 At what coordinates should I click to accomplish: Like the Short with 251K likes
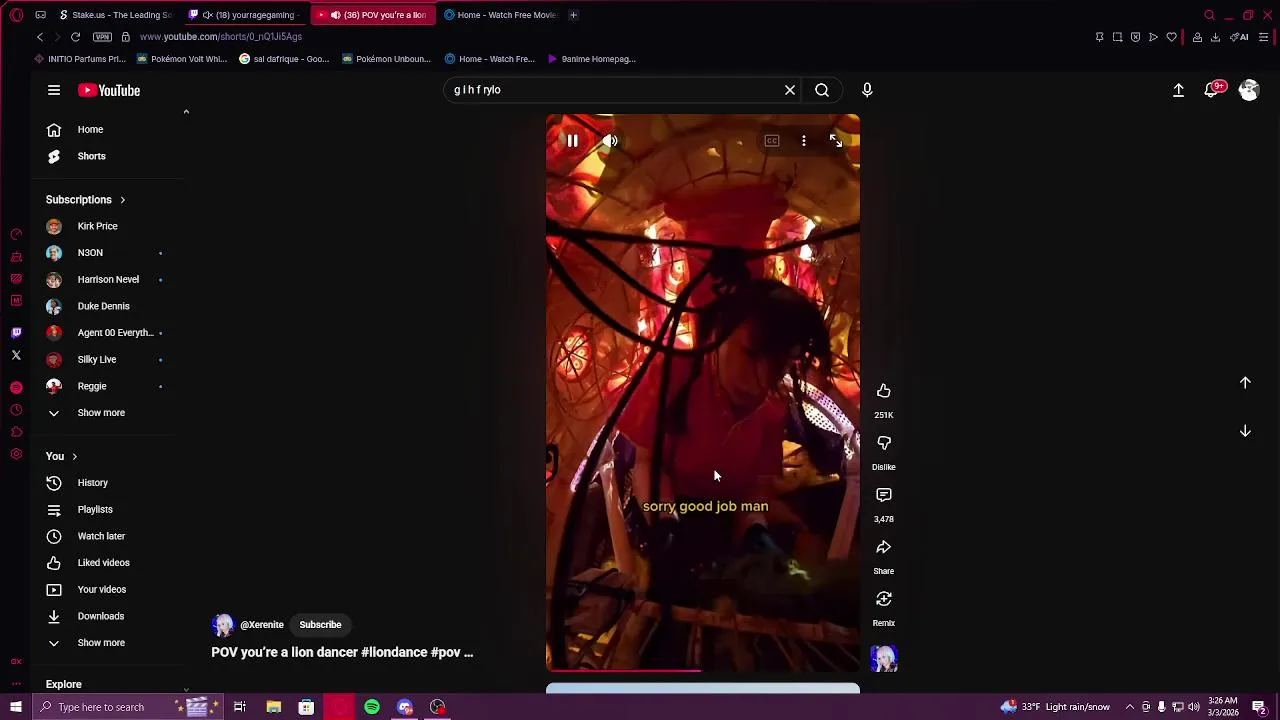click(884, 391)
